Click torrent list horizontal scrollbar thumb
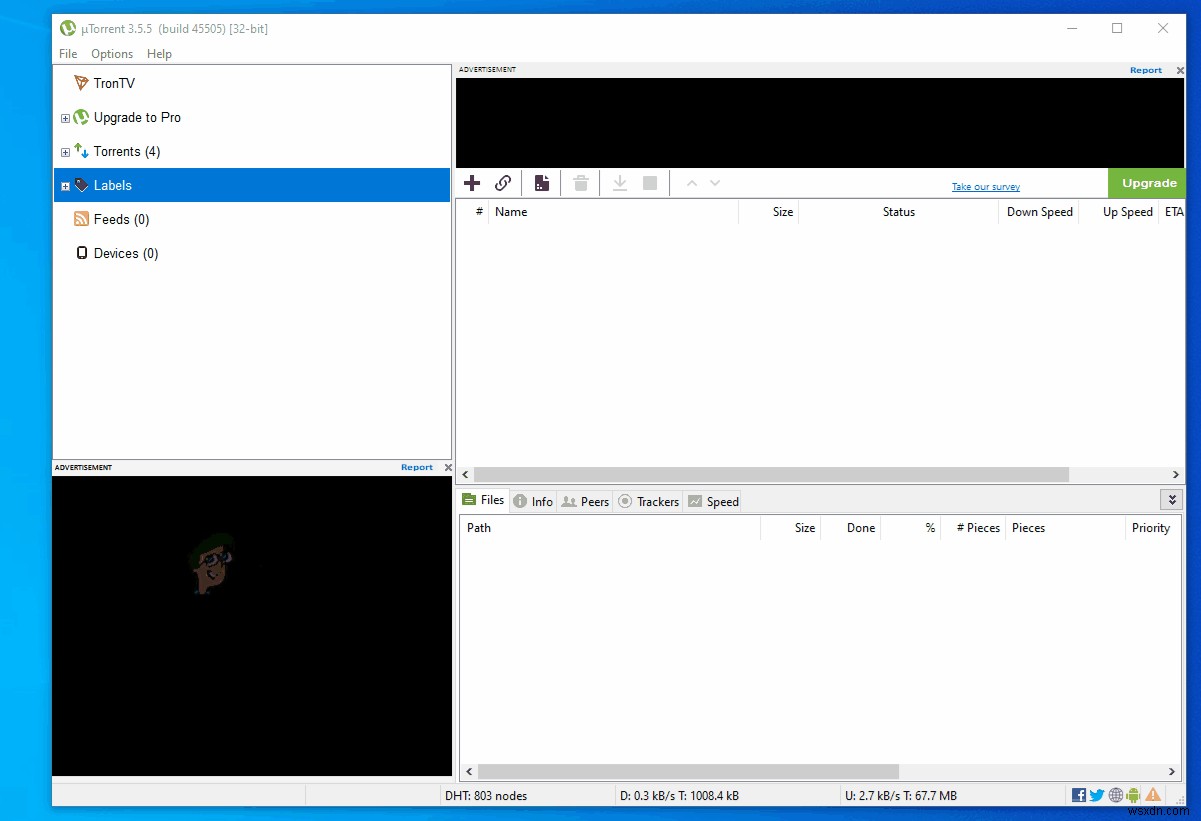 [x=771, y=475]
